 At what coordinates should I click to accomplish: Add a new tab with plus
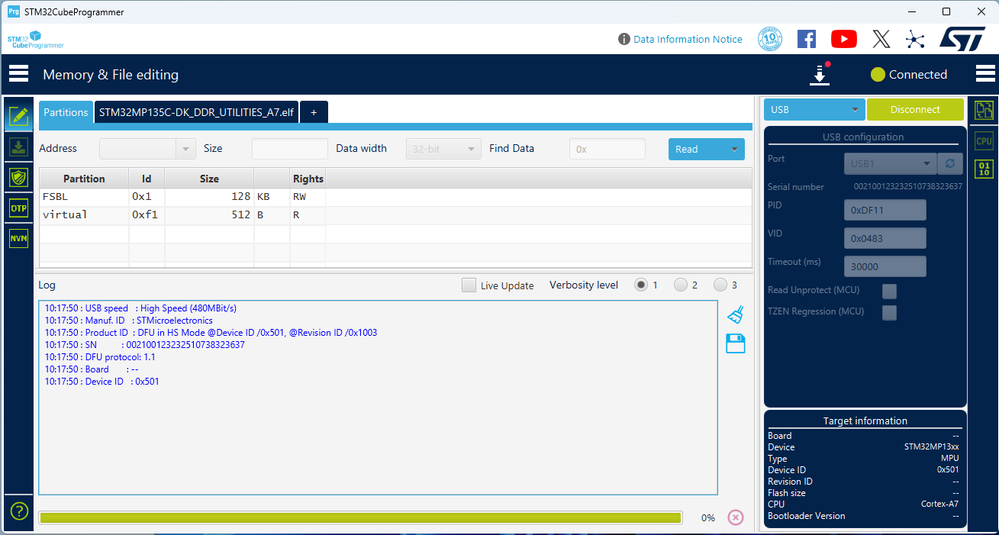[x=313, y=112]
